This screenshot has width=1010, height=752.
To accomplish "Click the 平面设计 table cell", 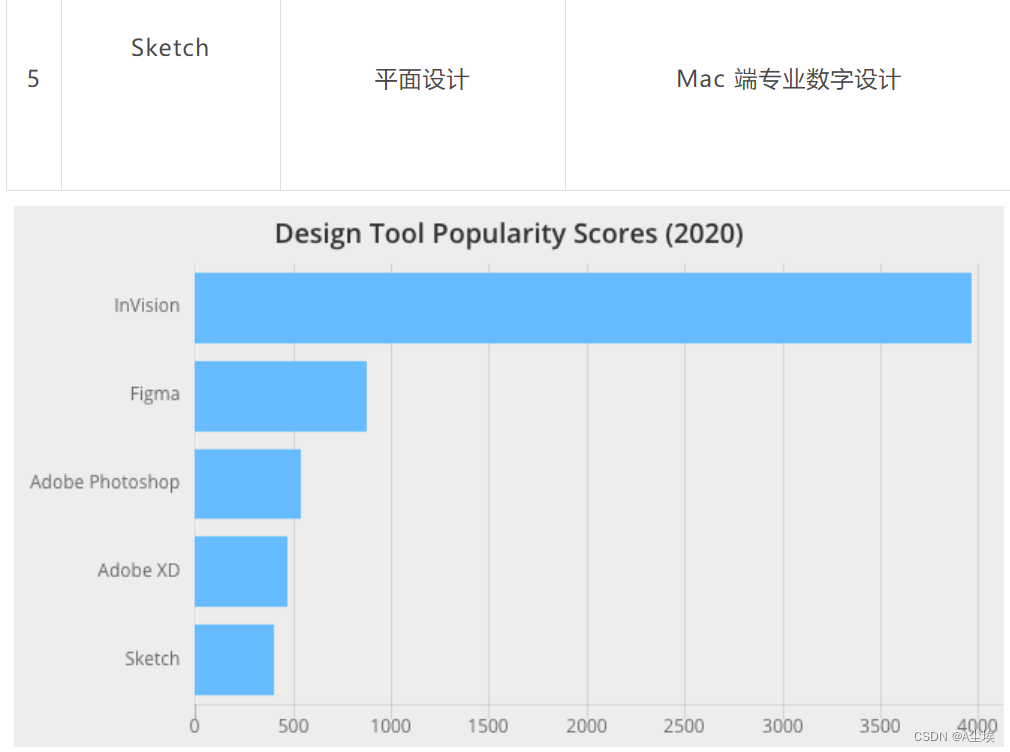I will click(x=423, y=95).
